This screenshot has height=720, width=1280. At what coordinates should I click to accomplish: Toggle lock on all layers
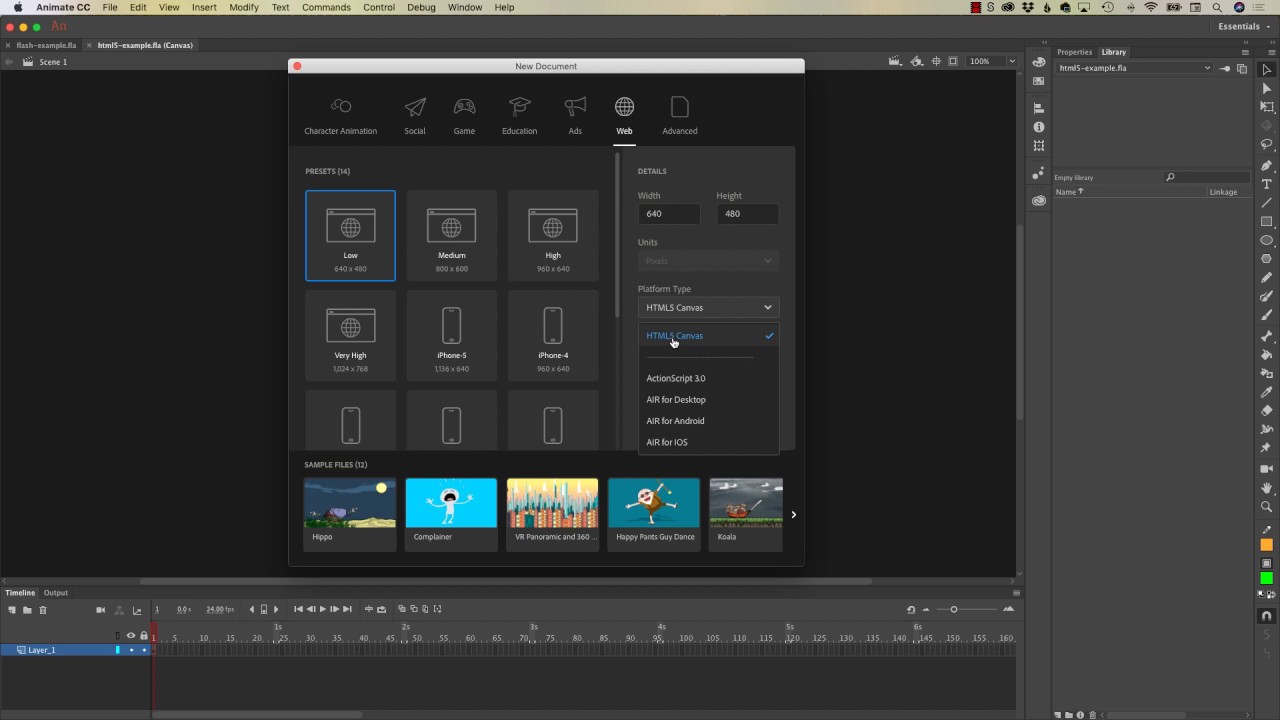[144, 635]
